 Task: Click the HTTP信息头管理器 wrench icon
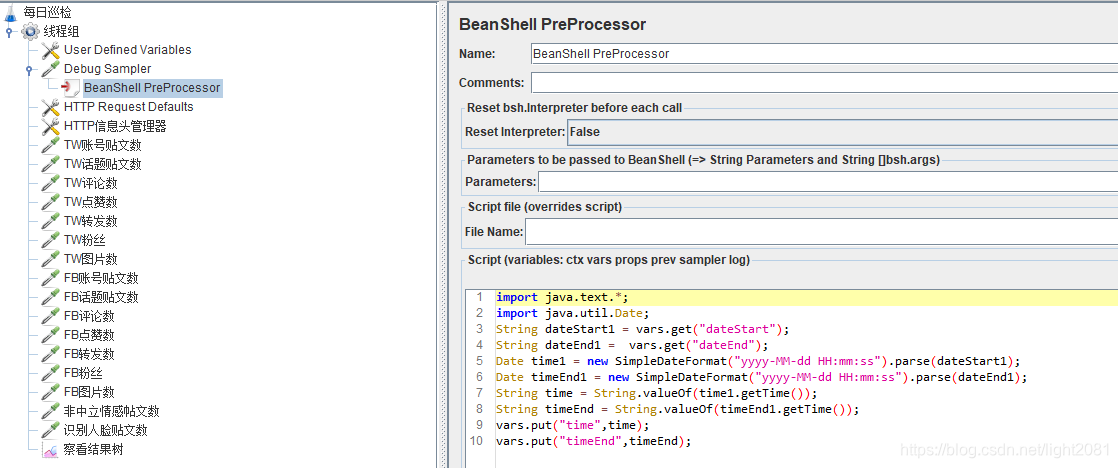click(x=50, y=126)
